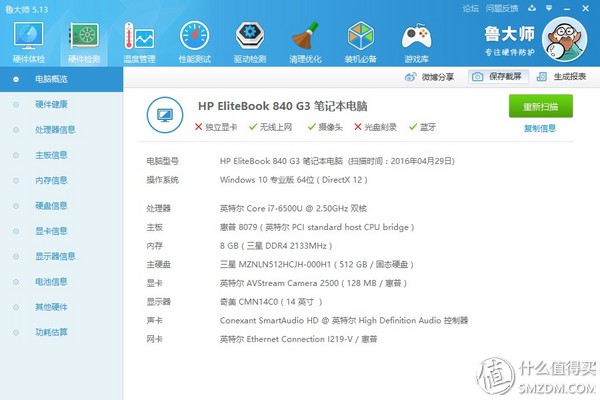
Task: Minimize the 鲁大师 window
Action: coord(567,8)
